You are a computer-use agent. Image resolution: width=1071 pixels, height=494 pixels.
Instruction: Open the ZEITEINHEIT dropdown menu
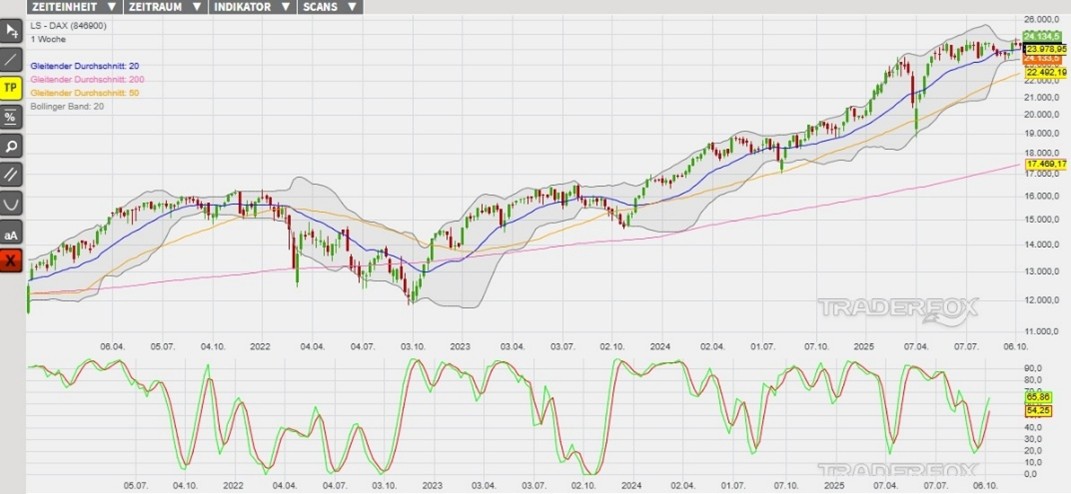point(73,6)
